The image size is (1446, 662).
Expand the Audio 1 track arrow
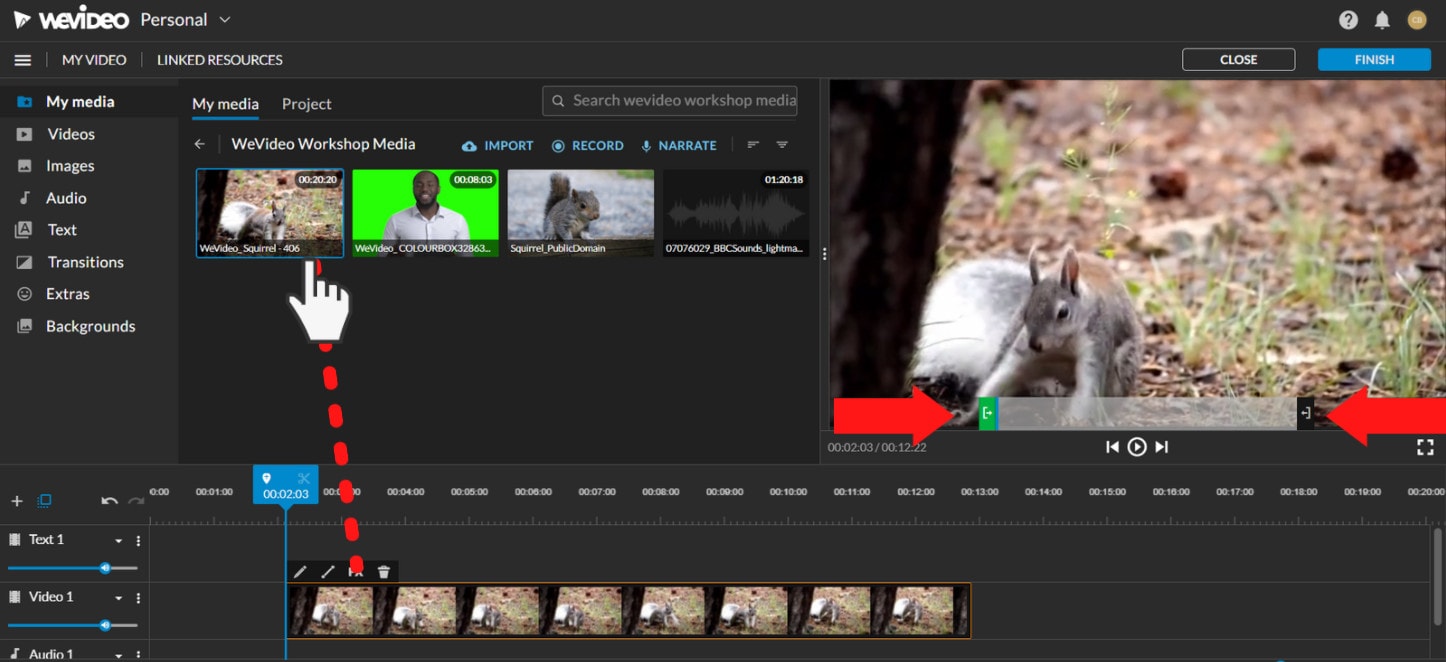pos(118,655)
